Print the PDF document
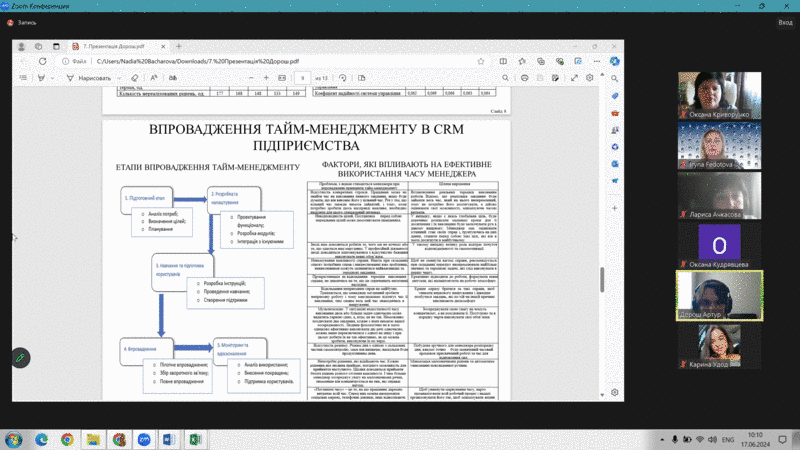 (524, 78)
